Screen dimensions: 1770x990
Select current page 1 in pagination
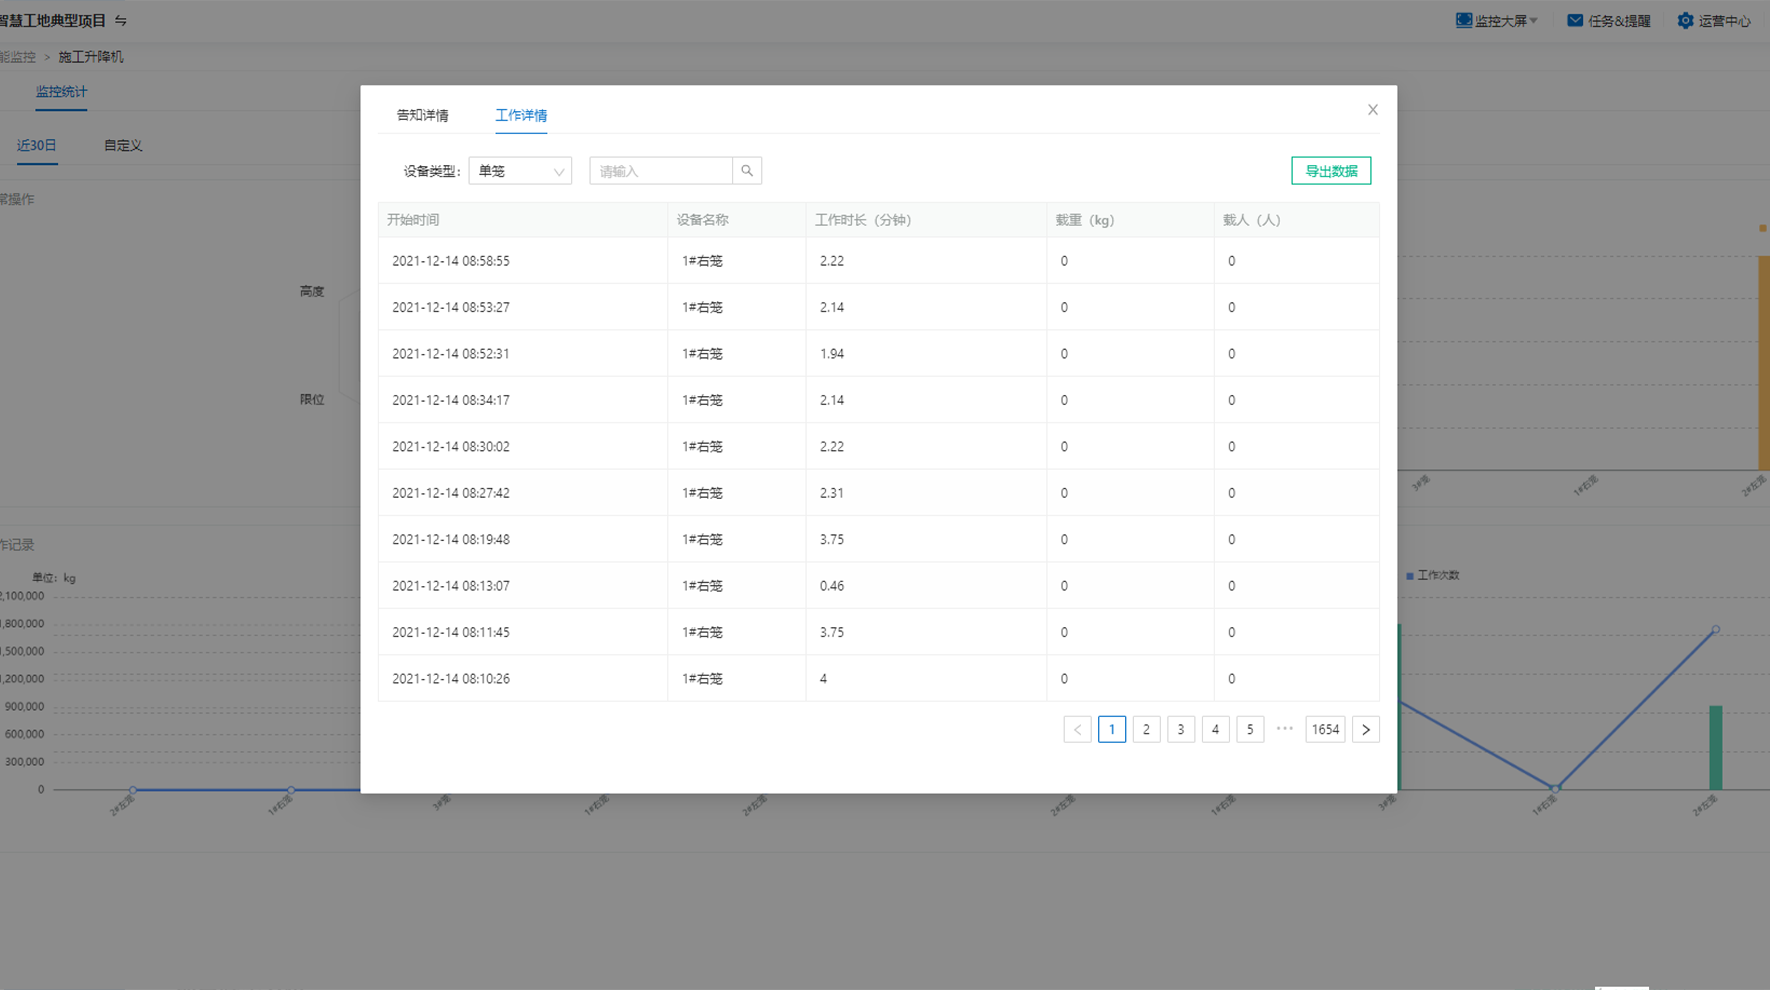1112,729
